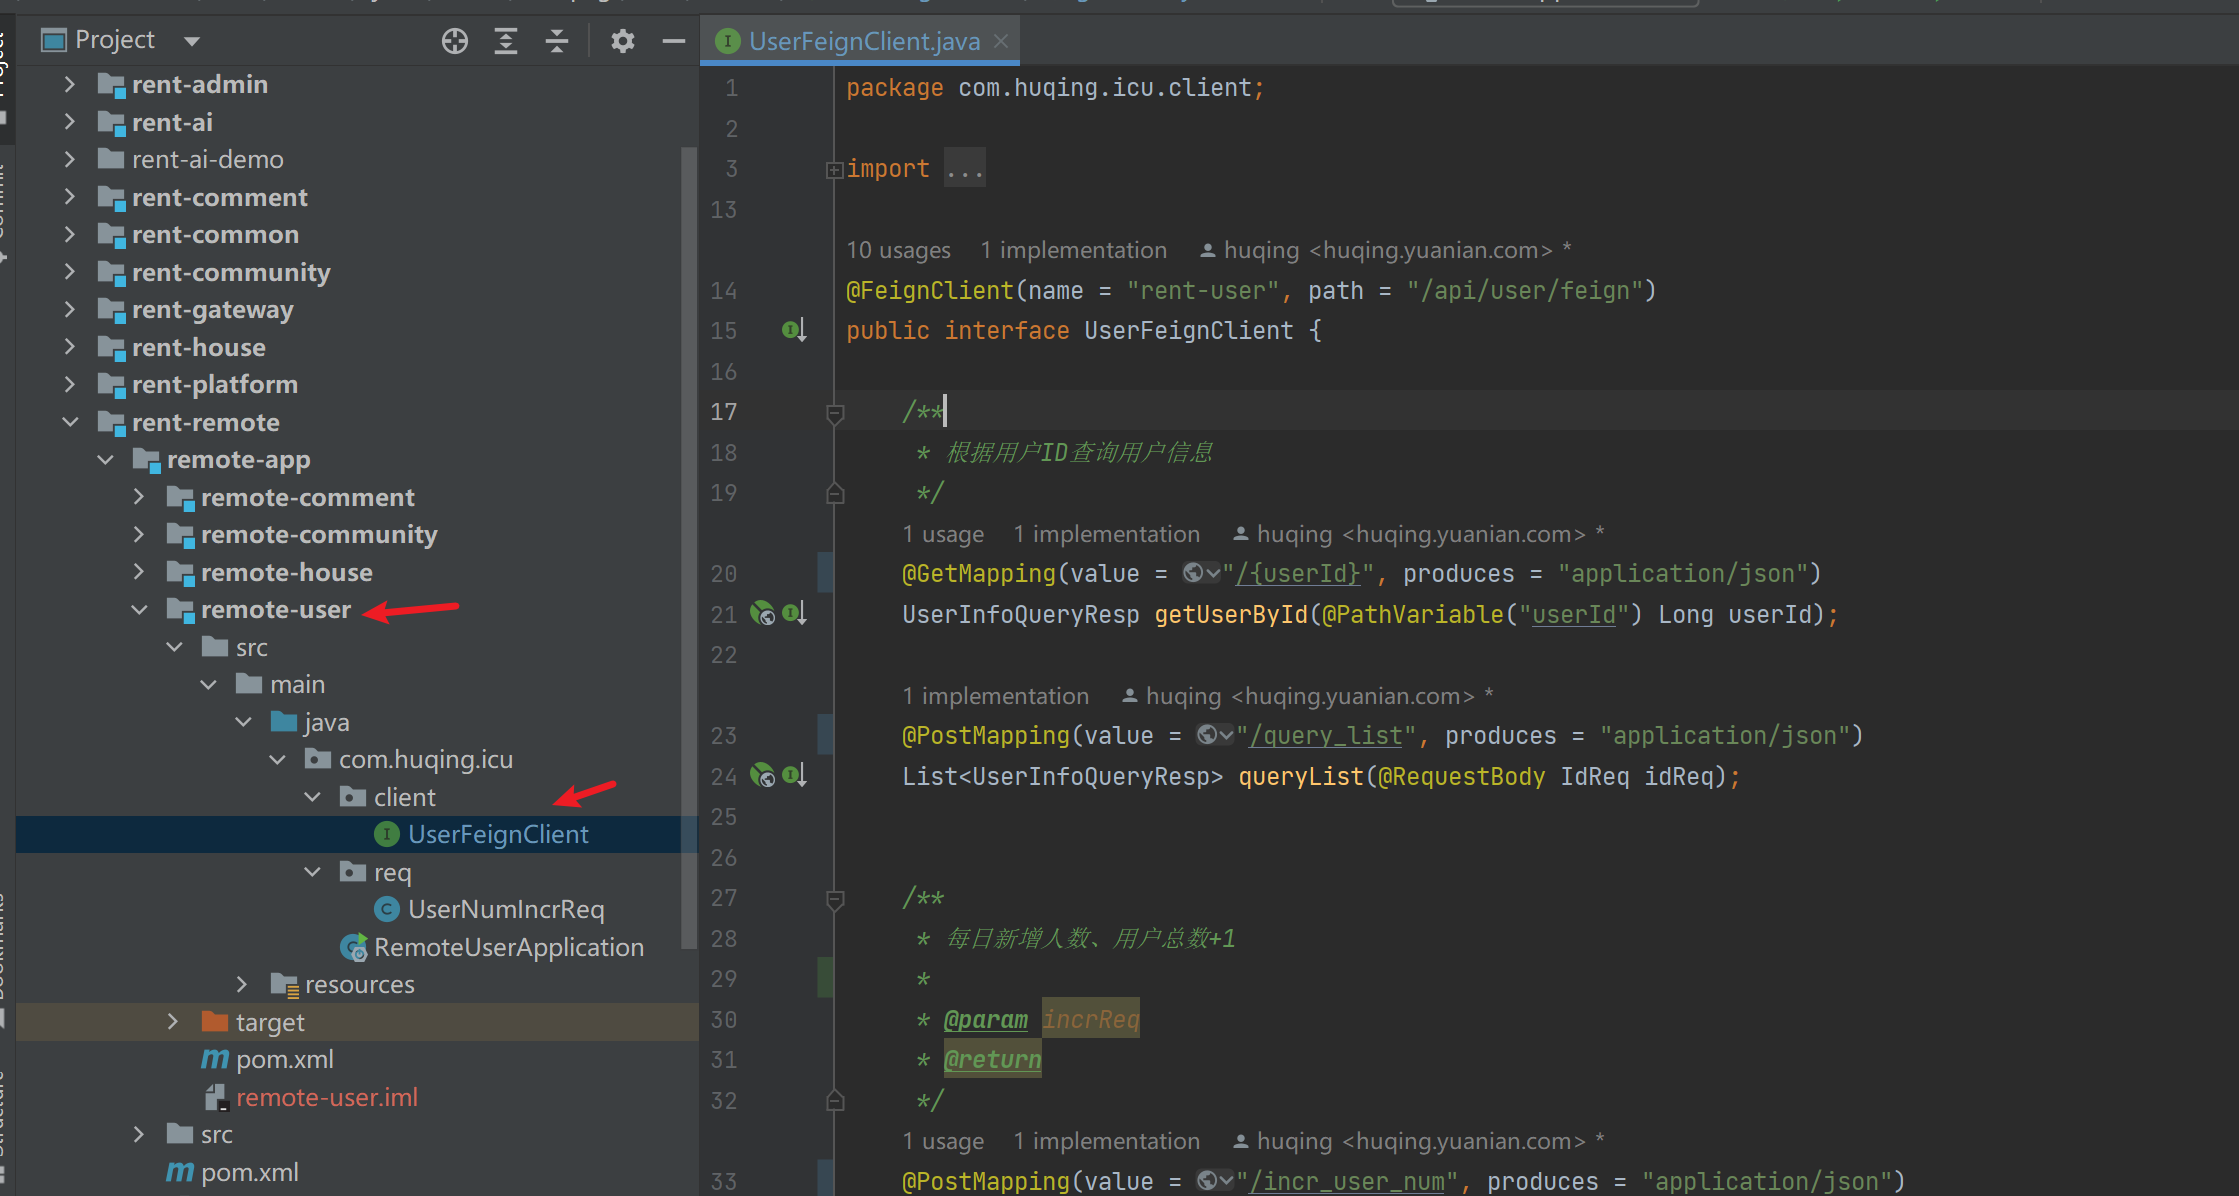This screenshot has height=1196, width=2239.
Task: Select the UserFeignClient.java editor tab
Action: pos(863,41)
